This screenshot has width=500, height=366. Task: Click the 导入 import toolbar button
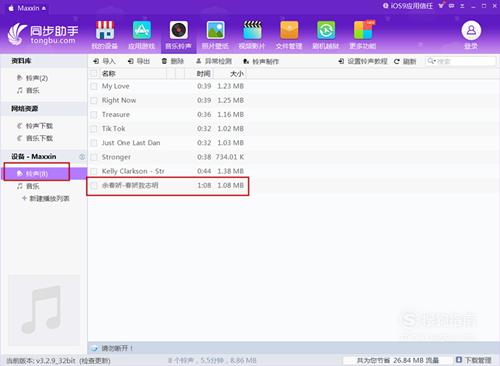point(104,61)
